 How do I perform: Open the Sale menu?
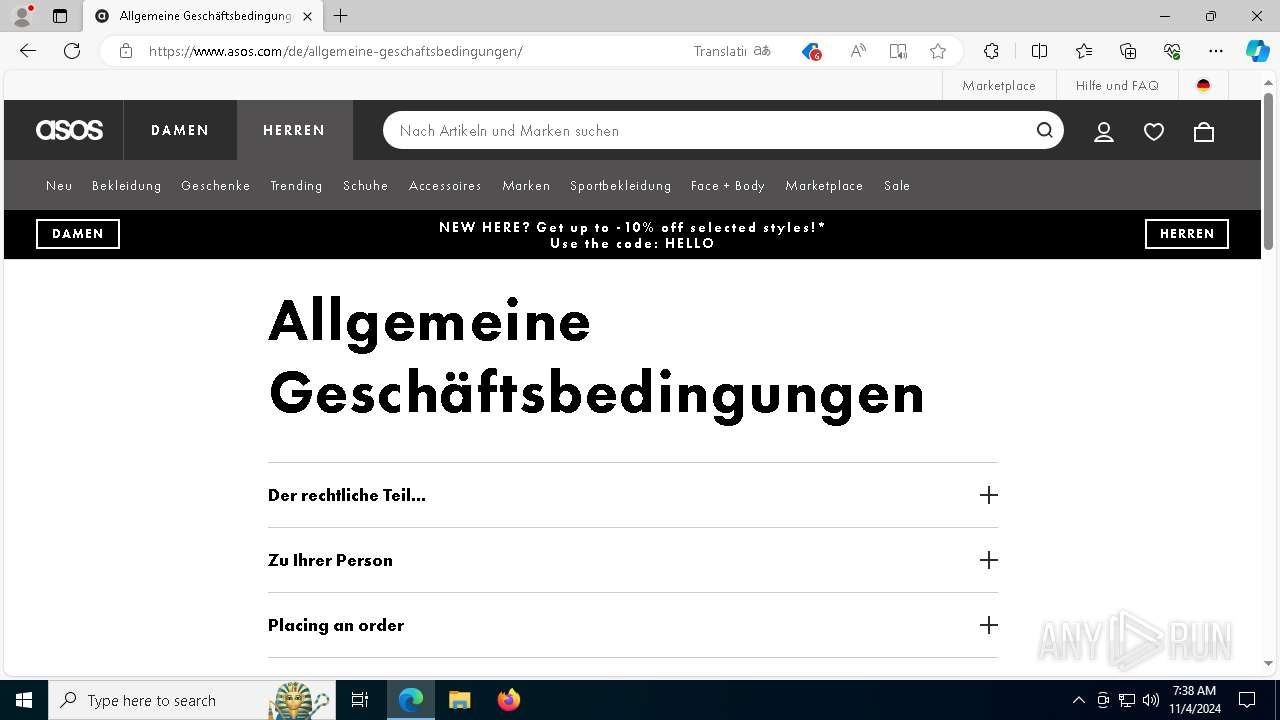pyautogui.click(x=897, y=185)
